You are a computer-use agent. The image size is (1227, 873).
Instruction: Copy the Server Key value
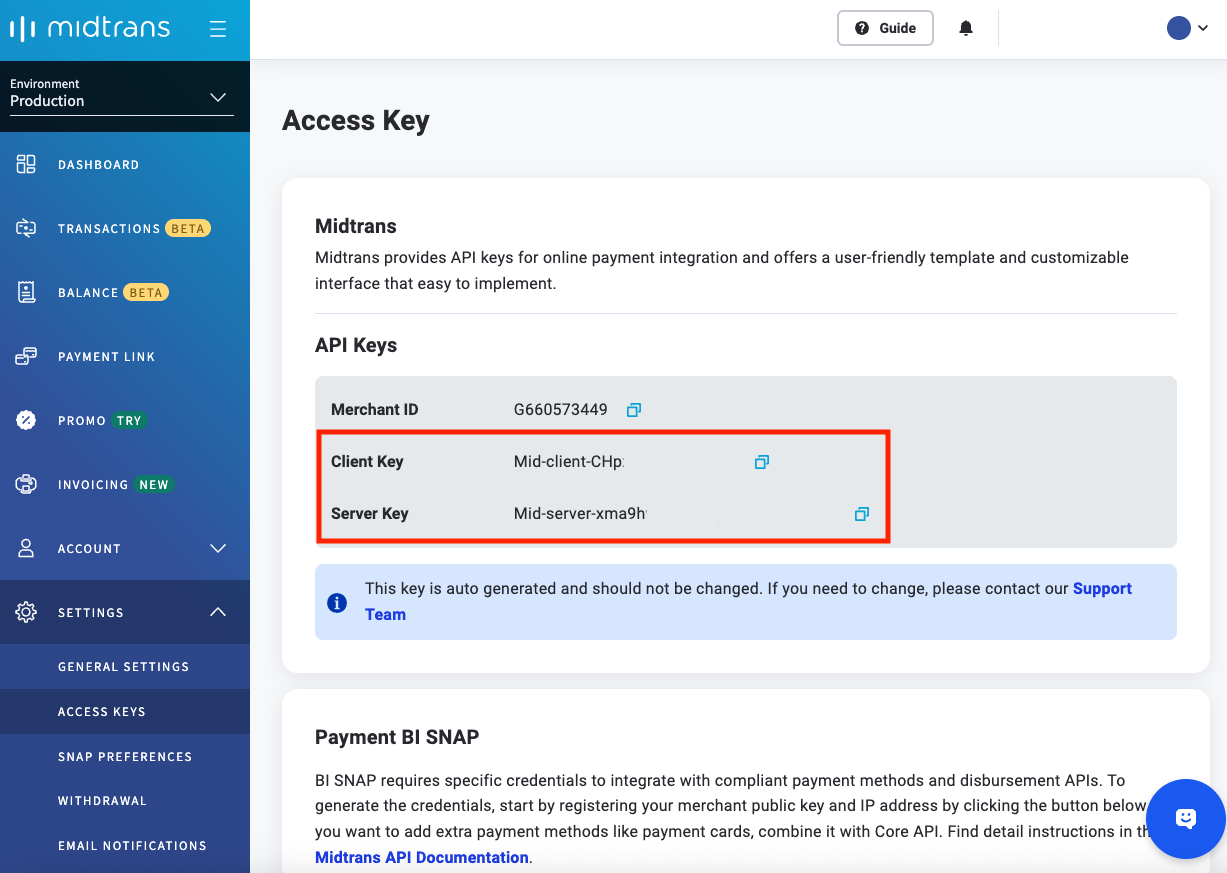(x=862, y=514)
